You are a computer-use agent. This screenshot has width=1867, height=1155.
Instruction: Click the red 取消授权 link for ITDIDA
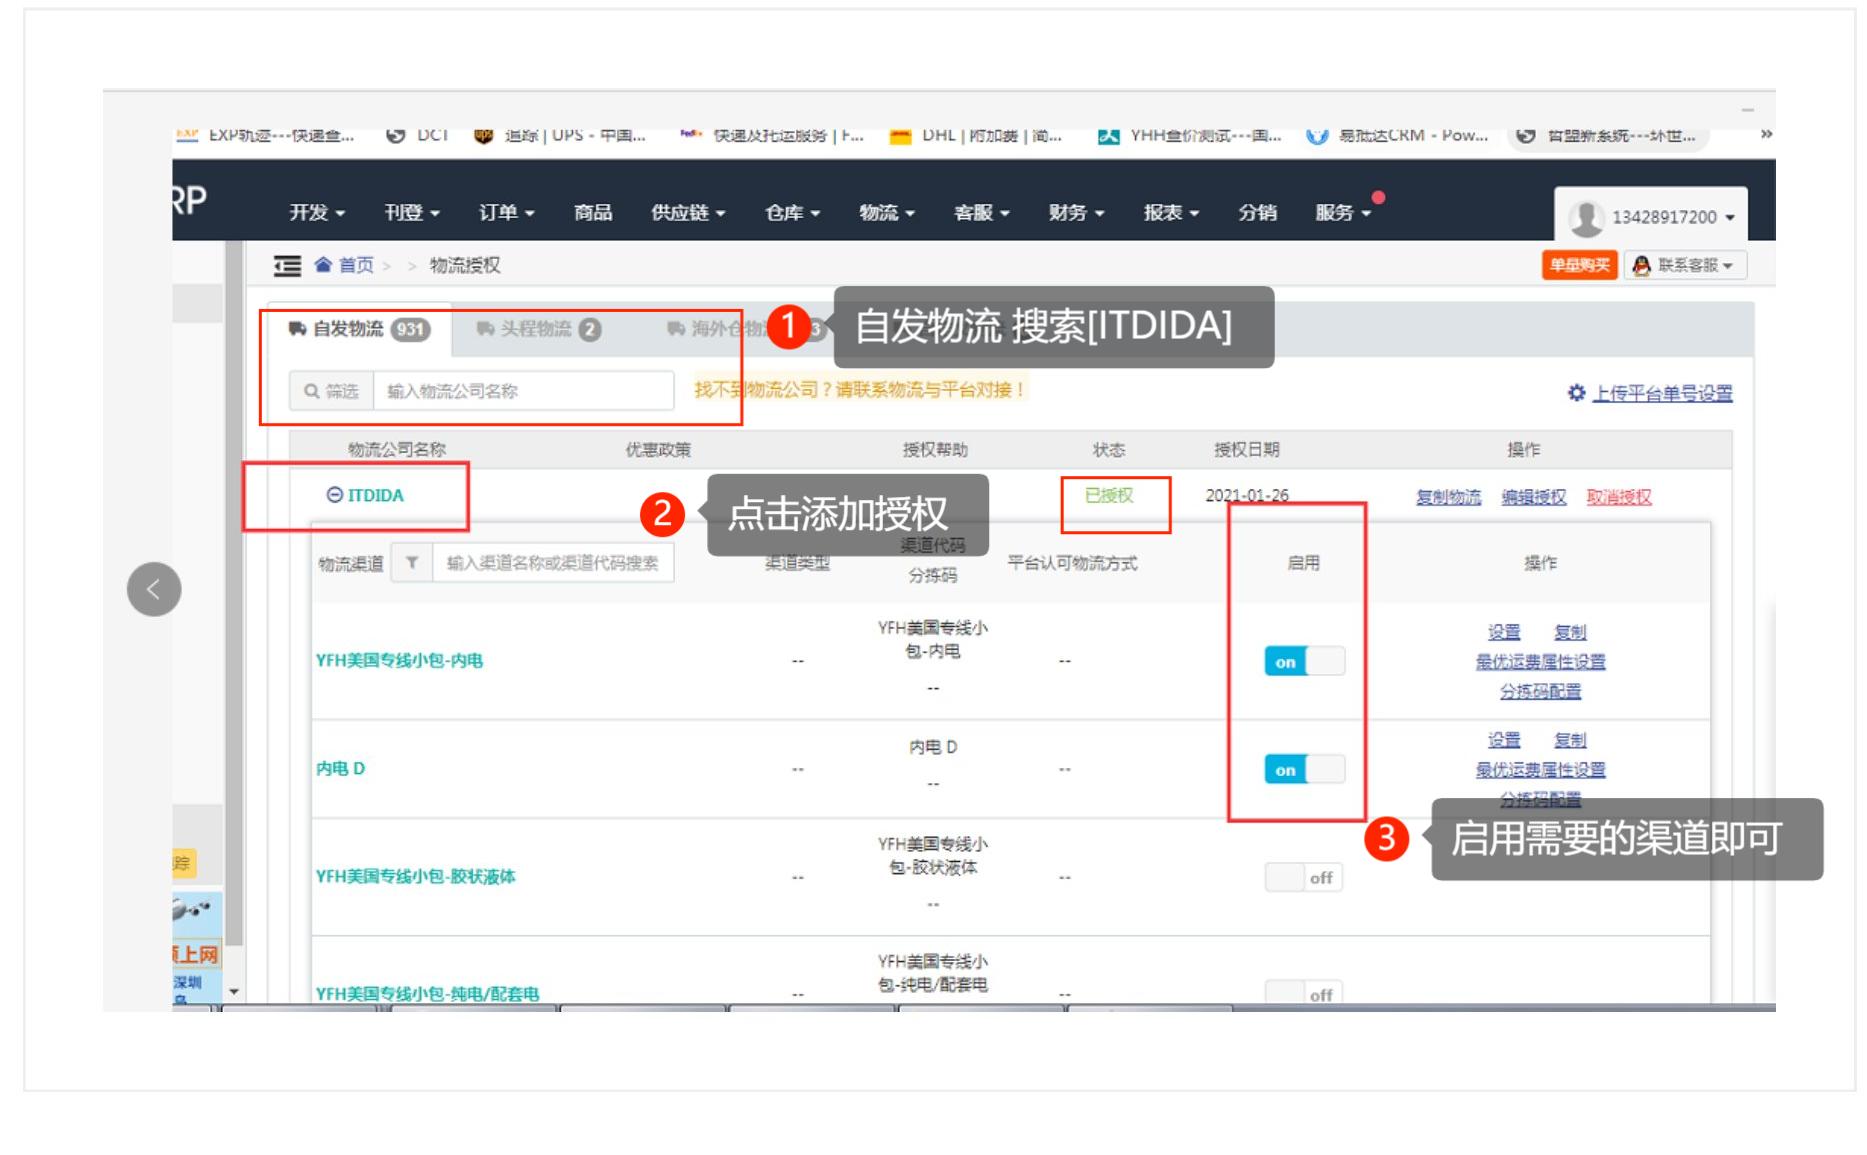click(x=1619, y=497)
